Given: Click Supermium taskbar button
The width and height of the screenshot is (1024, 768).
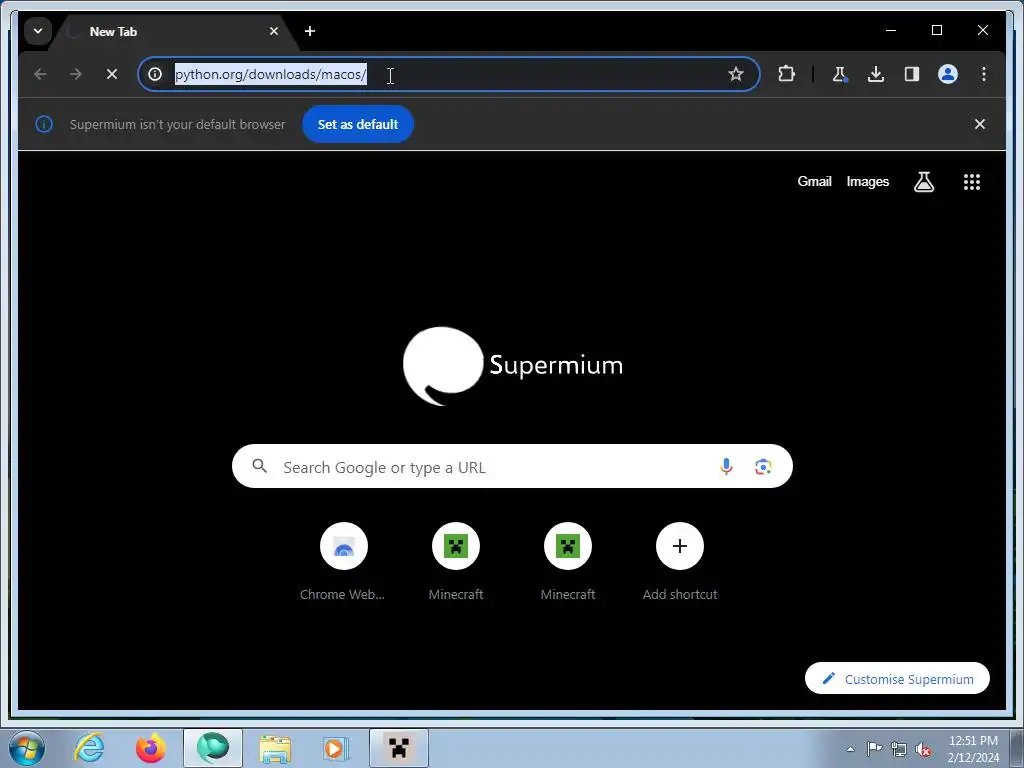Looking at the screenshot, I should tap(213, 748).
